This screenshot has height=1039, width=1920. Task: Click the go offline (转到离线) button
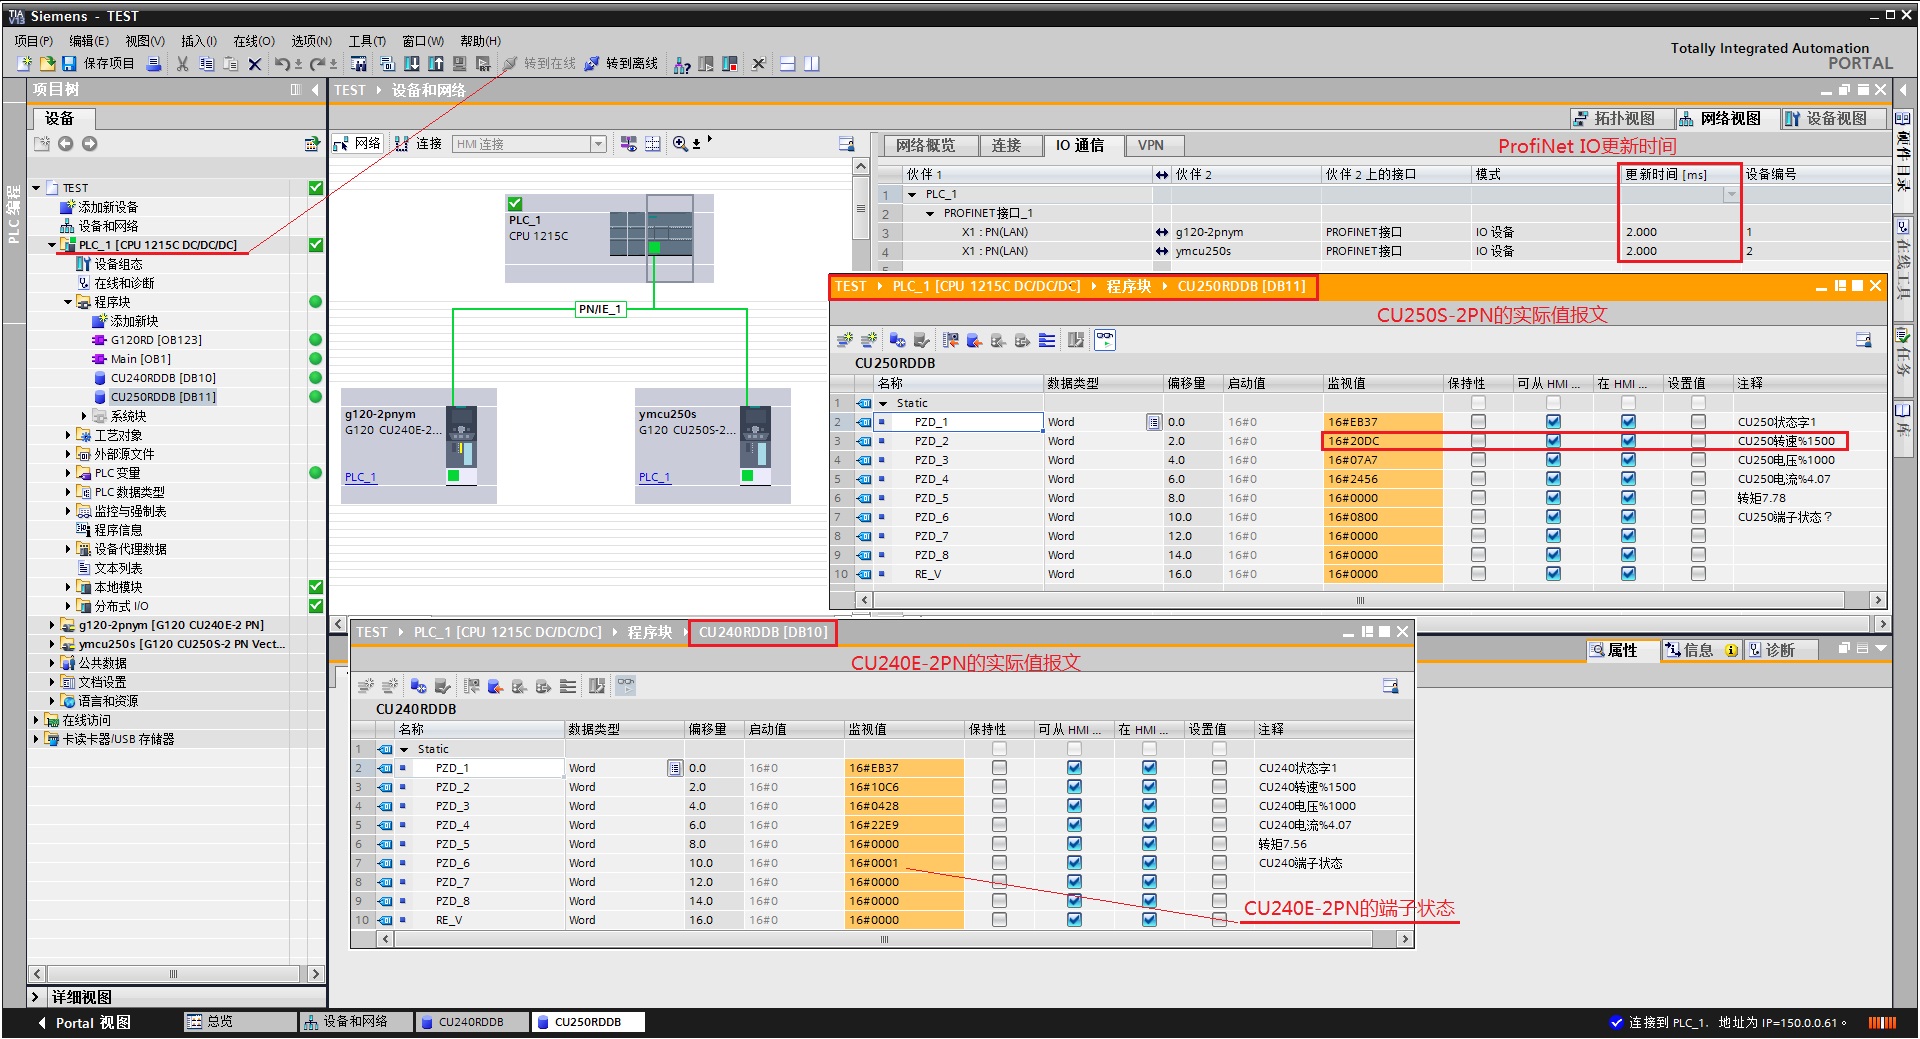621,64
